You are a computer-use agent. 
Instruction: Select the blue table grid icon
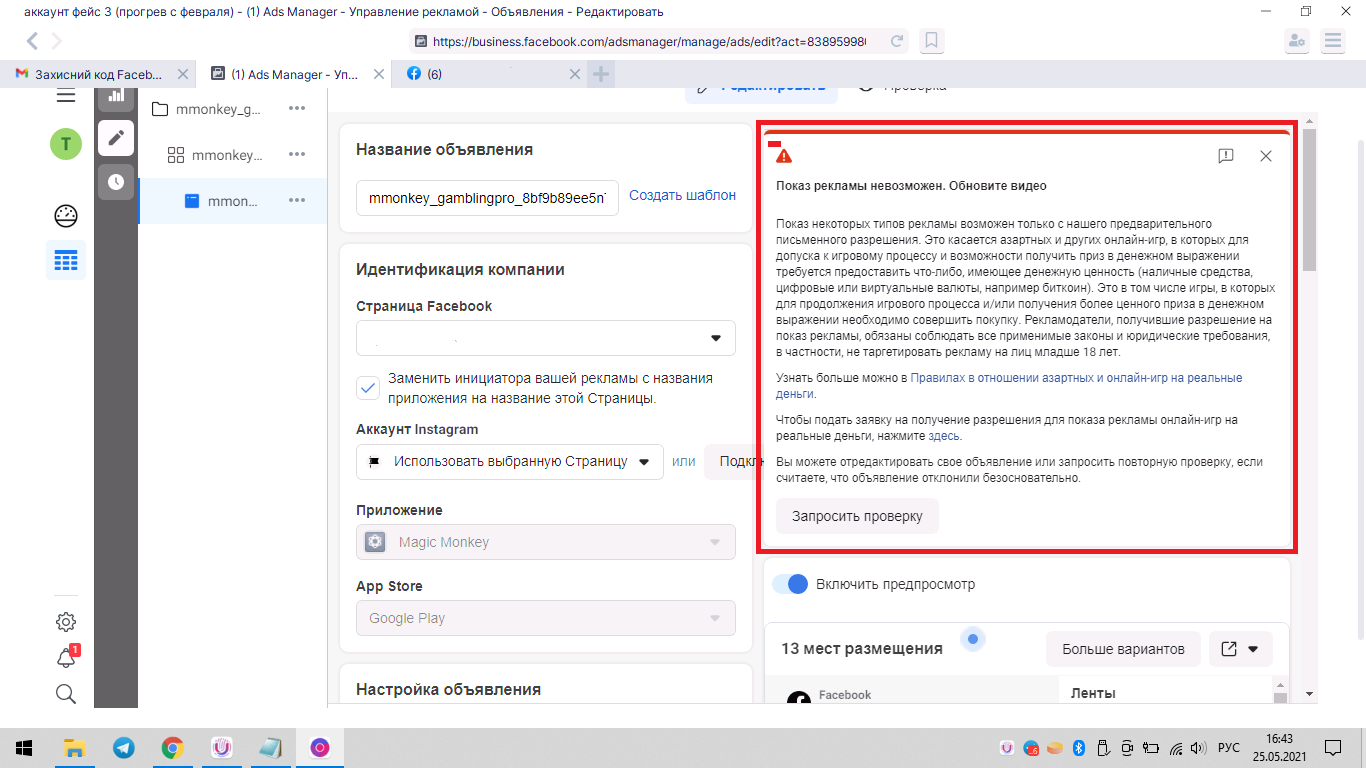(66, 261)
